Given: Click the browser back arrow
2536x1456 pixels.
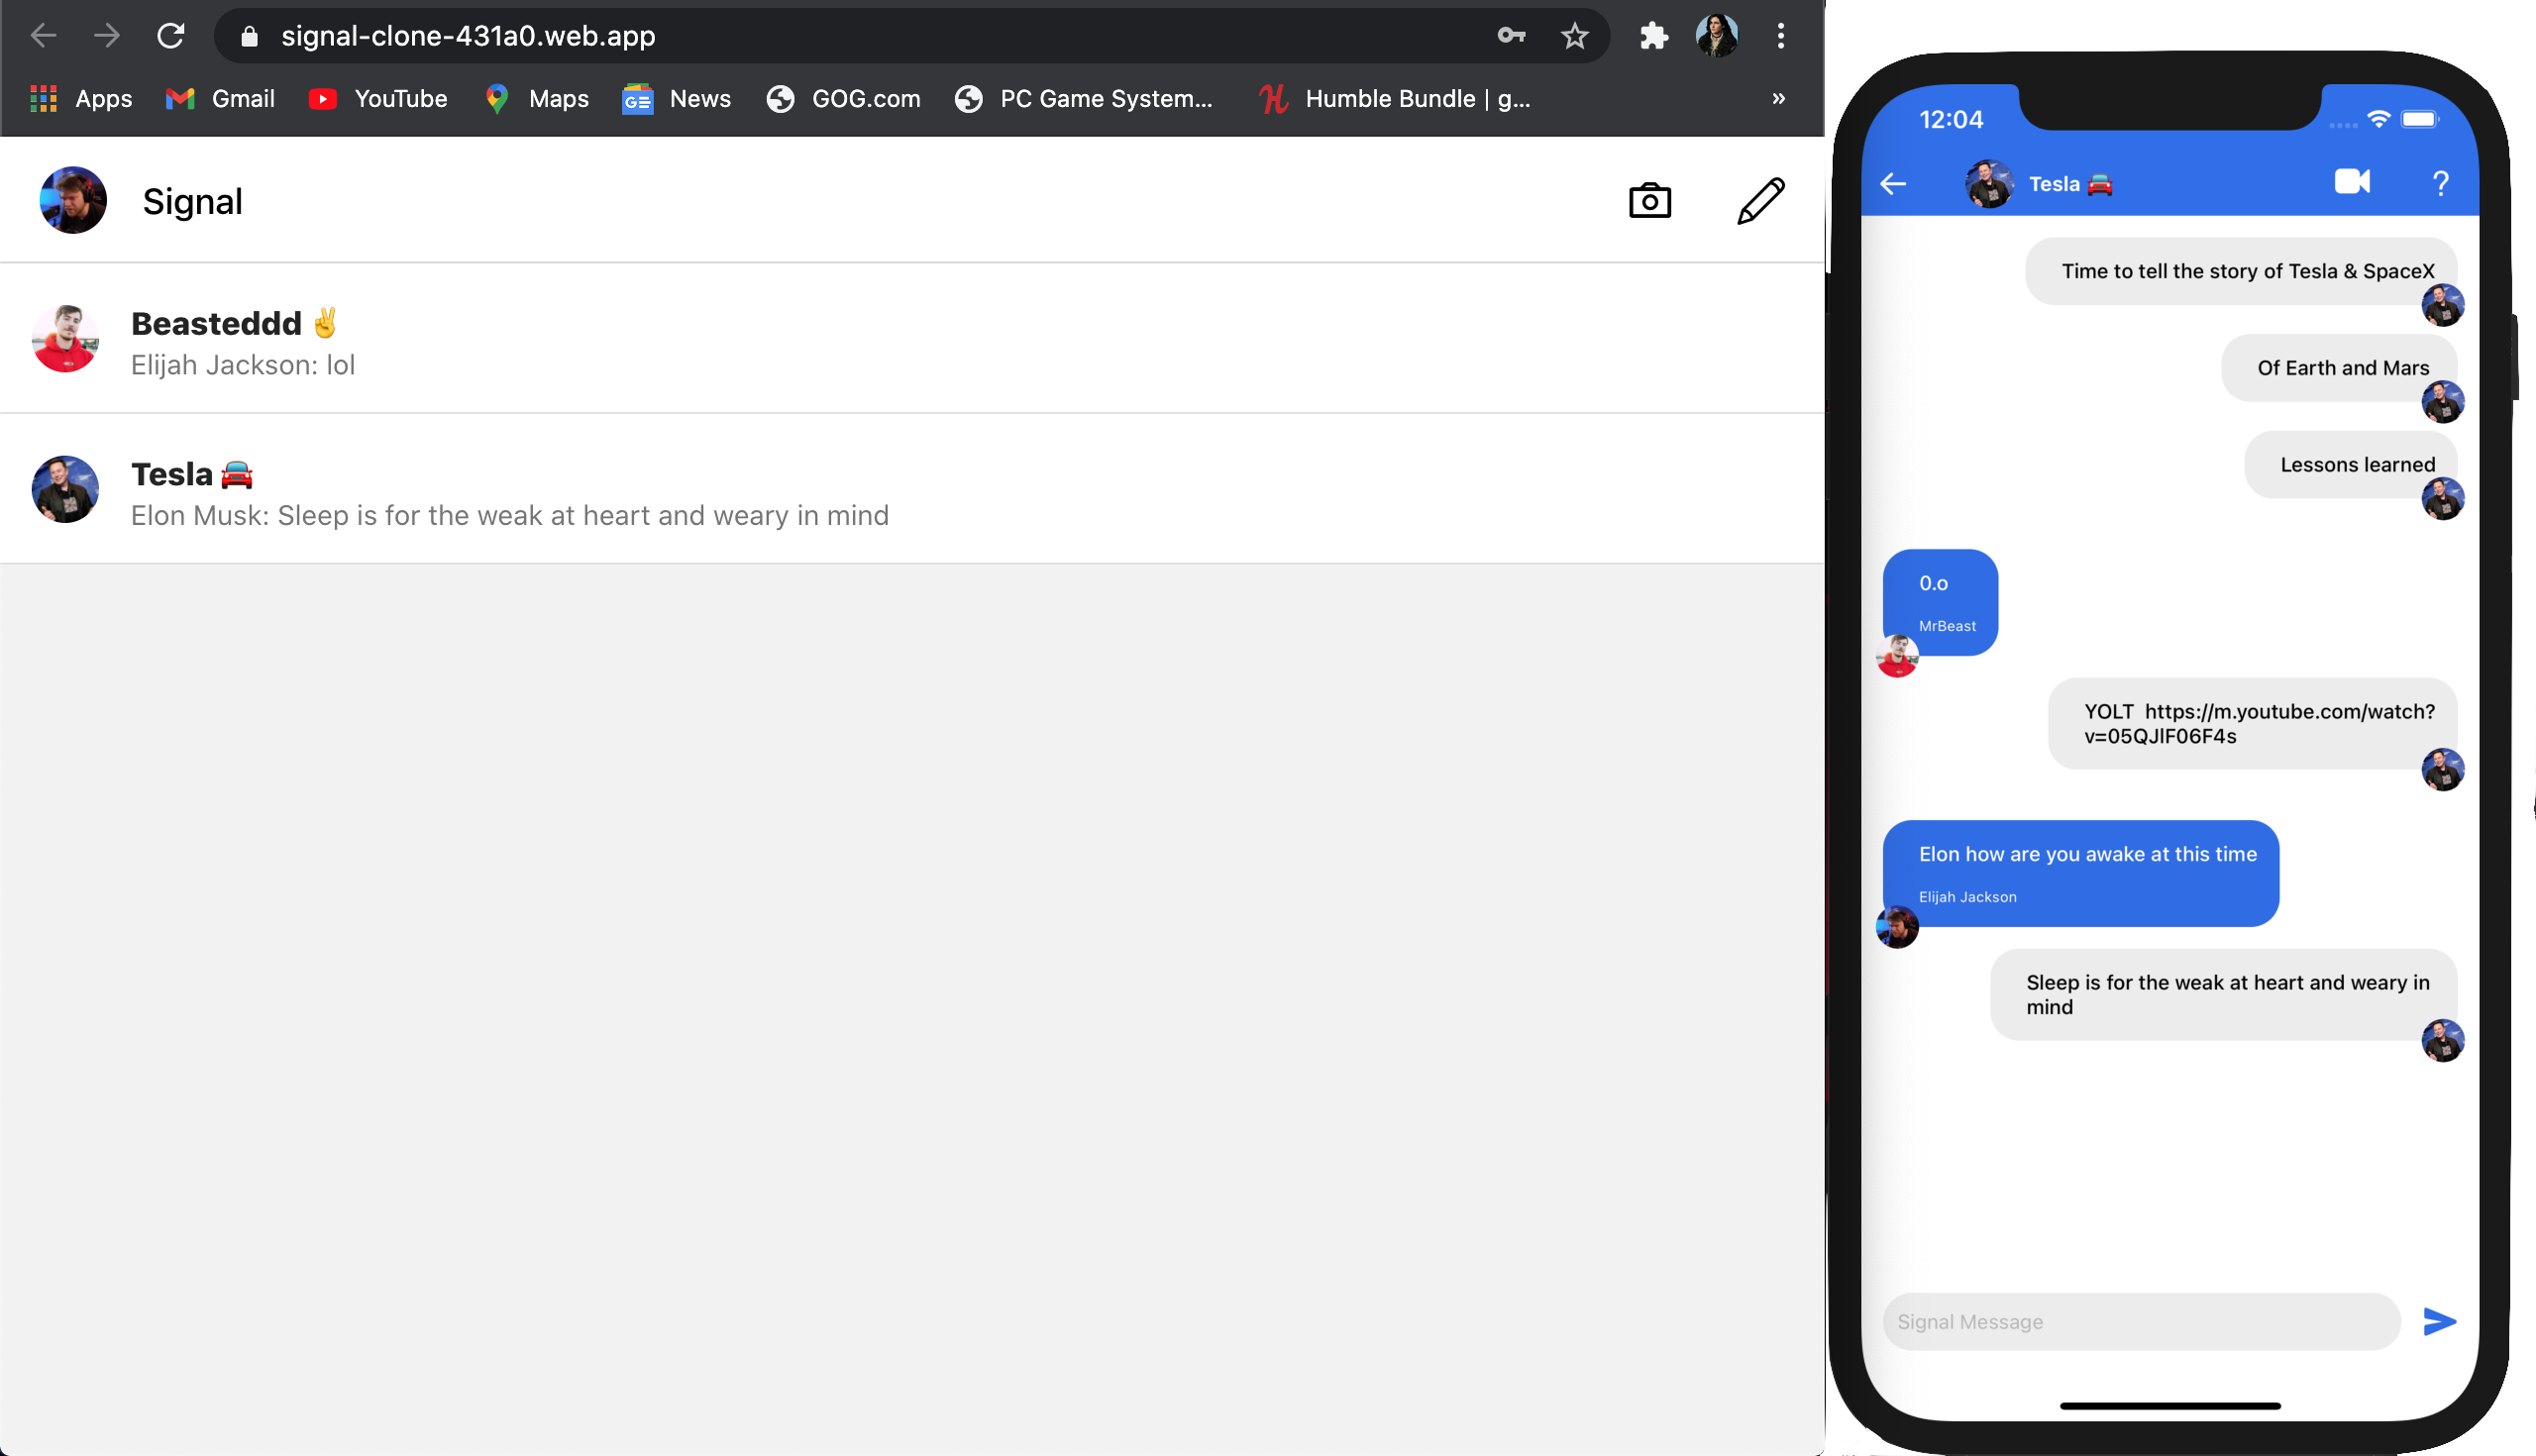Looking at the screenshot, I should (x=44, y=36).
